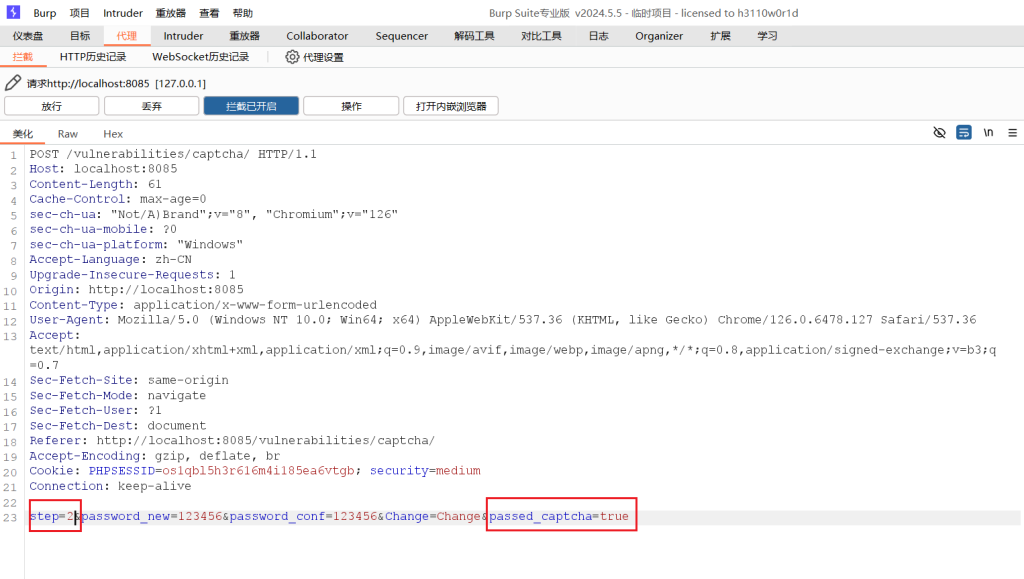Expand the 操作 (Action) button menu
This screenshot has height=579, width=1024.
pos(351,106)
